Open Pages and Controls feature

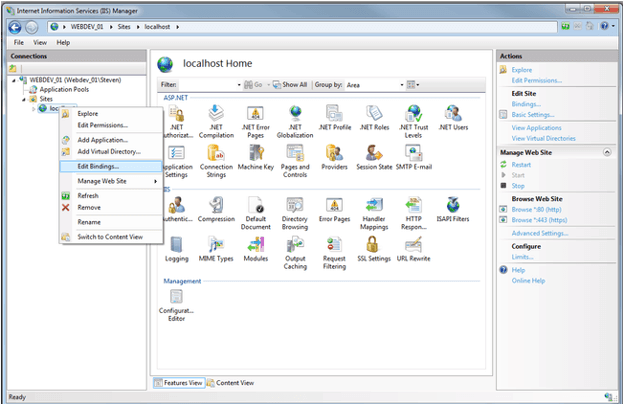pyautogui.click(x=295, y=160)
